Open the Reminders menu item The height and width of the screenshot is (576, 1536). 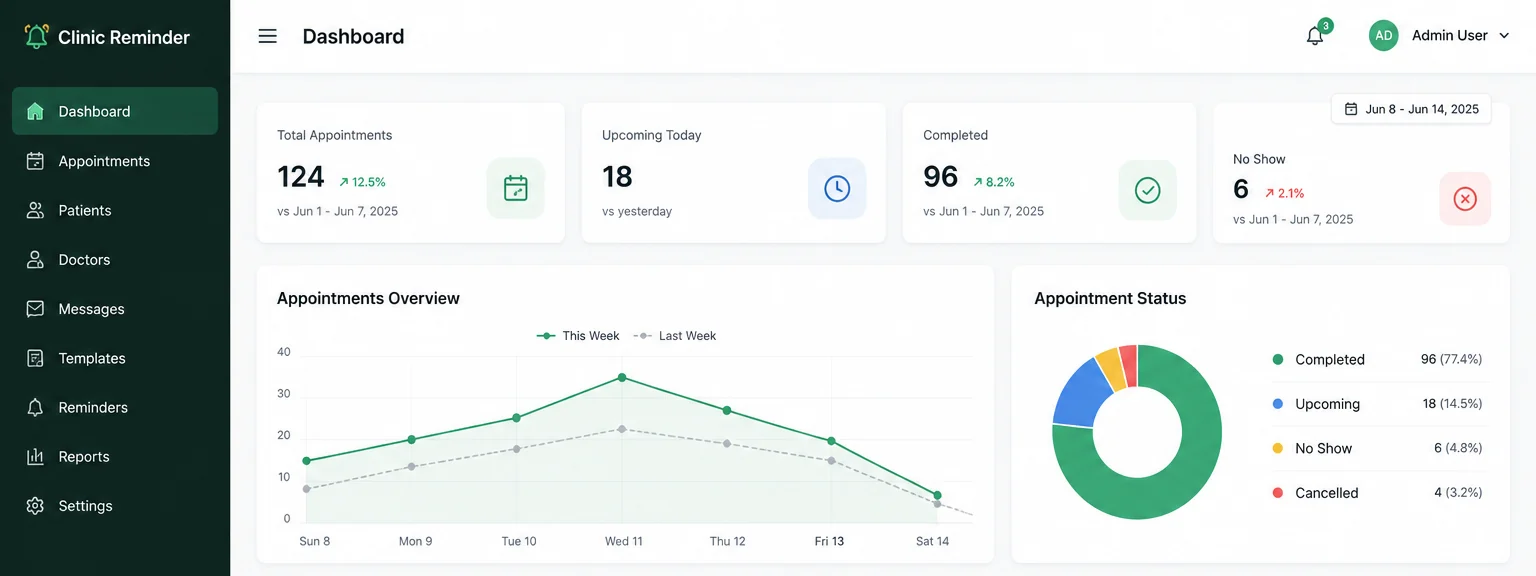pyautogui.click(x=115, y=407)
